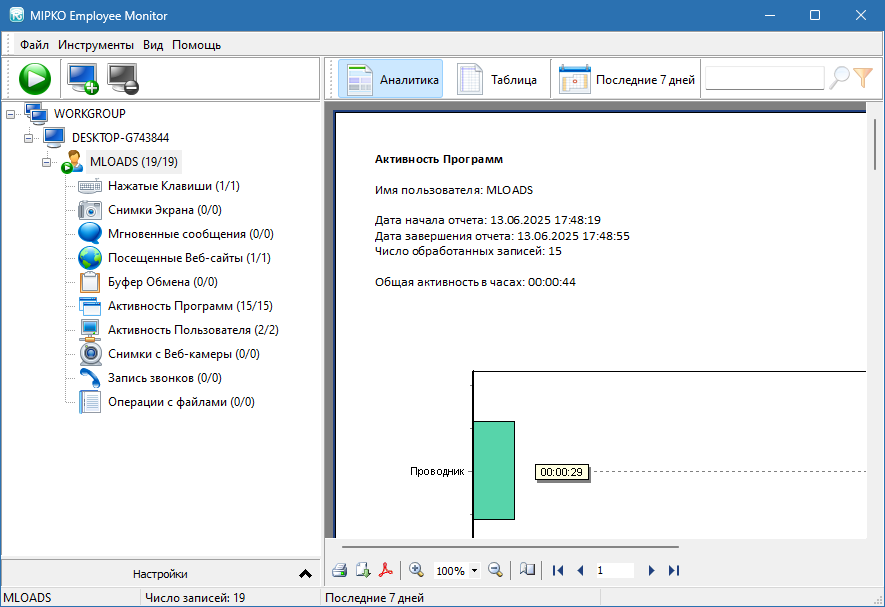Click the Активность Программ report heading
Image resolution: width=885 pixels, height=607 pixels.
439,159
